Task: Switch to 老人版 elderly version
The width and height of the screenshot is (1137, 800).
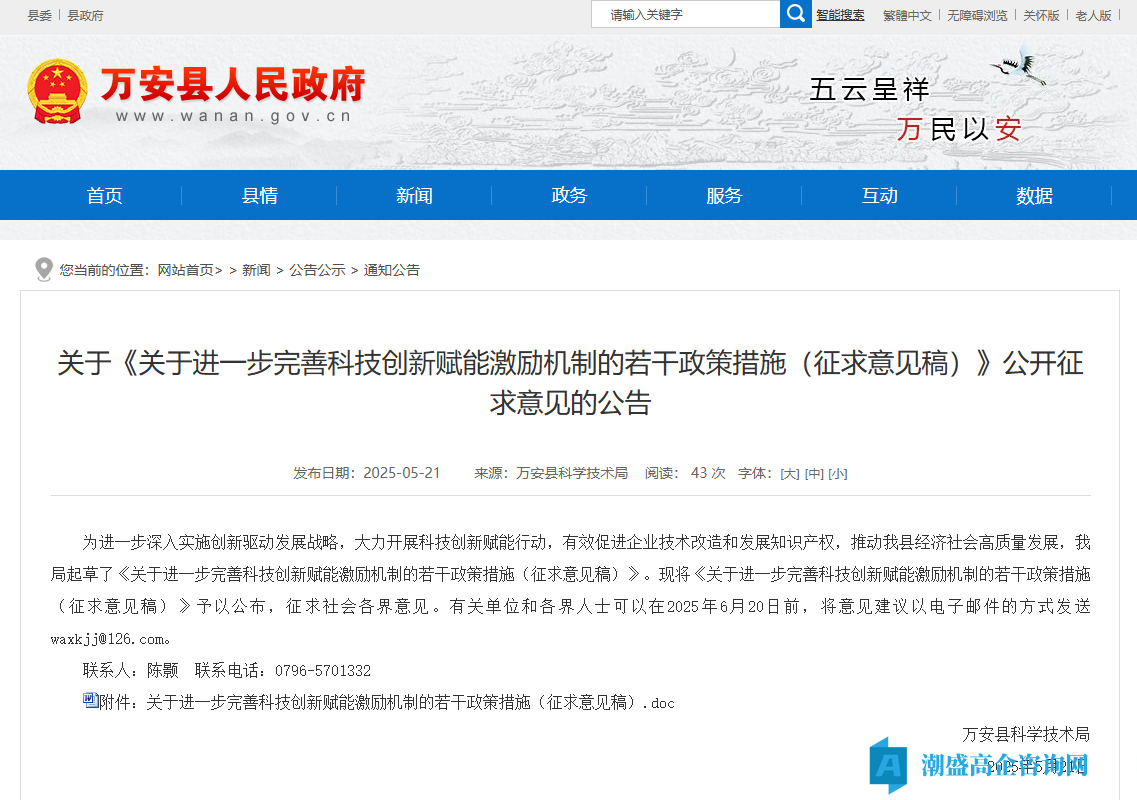Action: click(x=1093, y=15)
